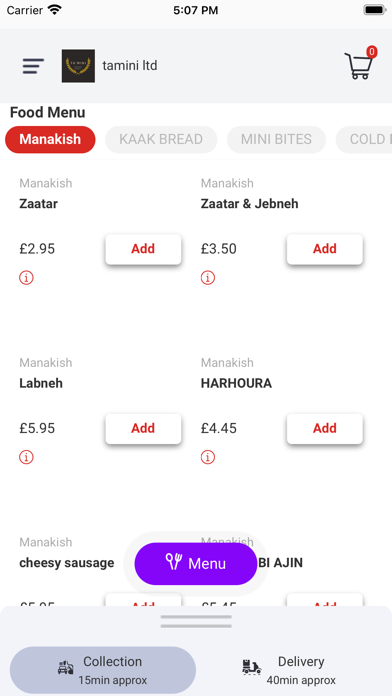Add Zaatar to the cart
This screenshot has width=392, height=696.
click(143, 249)
